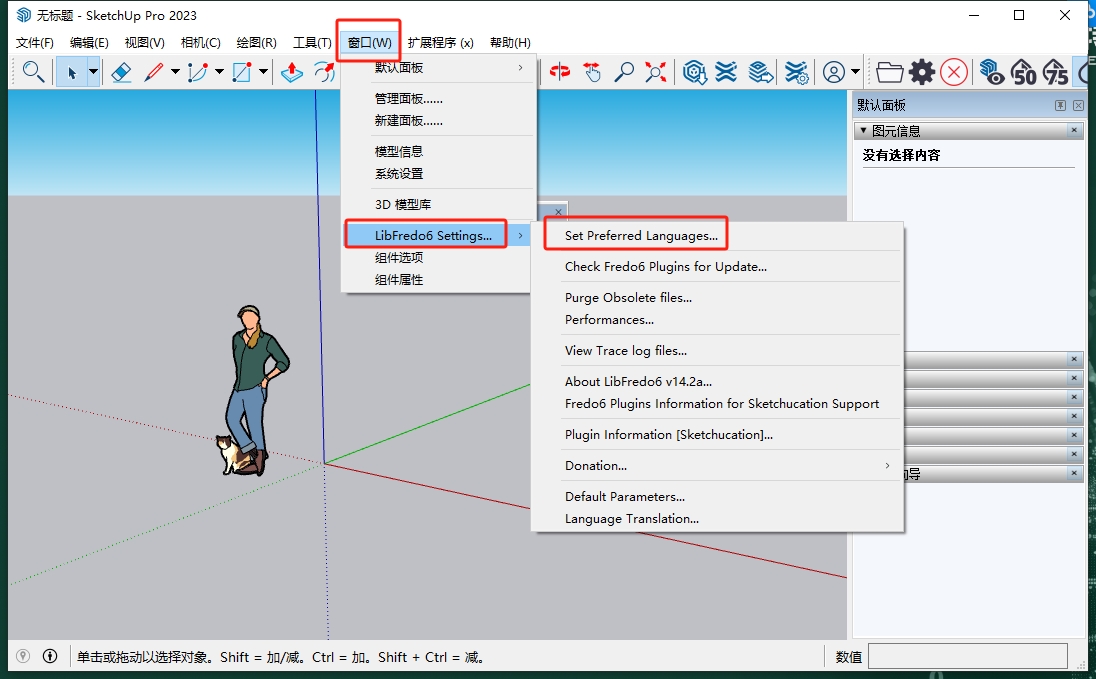Open the sign-in account dropdown arrow
The image size is (1096, 679).
pos(854,71)
